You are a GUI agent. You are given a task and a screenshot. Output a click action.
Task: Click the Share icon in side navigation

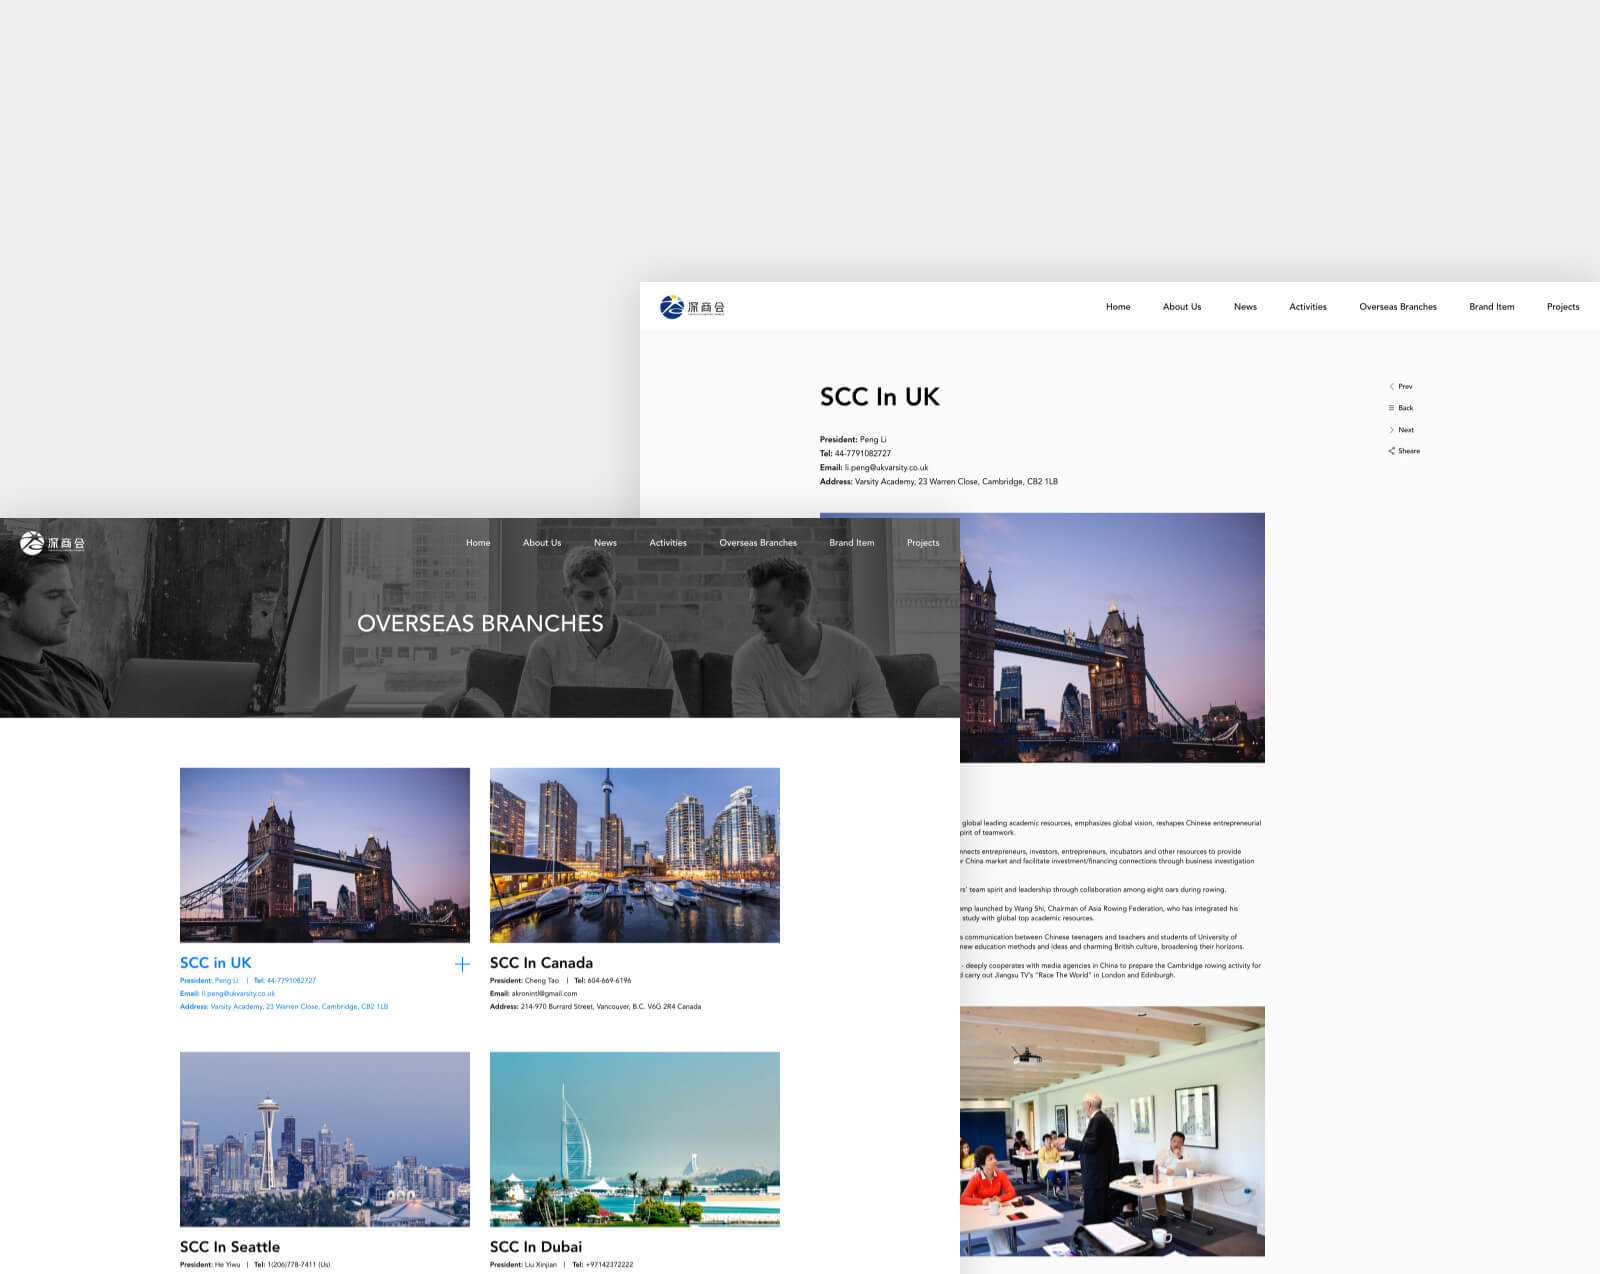click(1391, 451)
